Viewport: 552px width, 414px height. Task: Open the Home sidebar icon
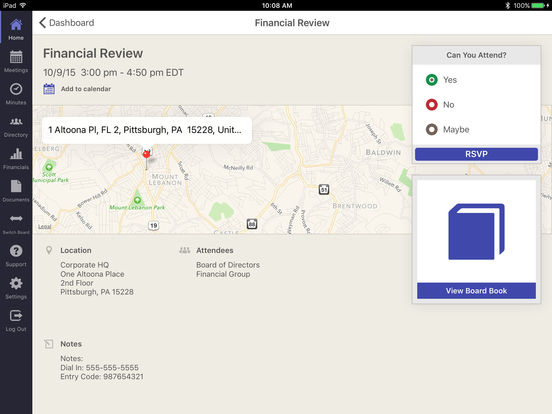16,25
